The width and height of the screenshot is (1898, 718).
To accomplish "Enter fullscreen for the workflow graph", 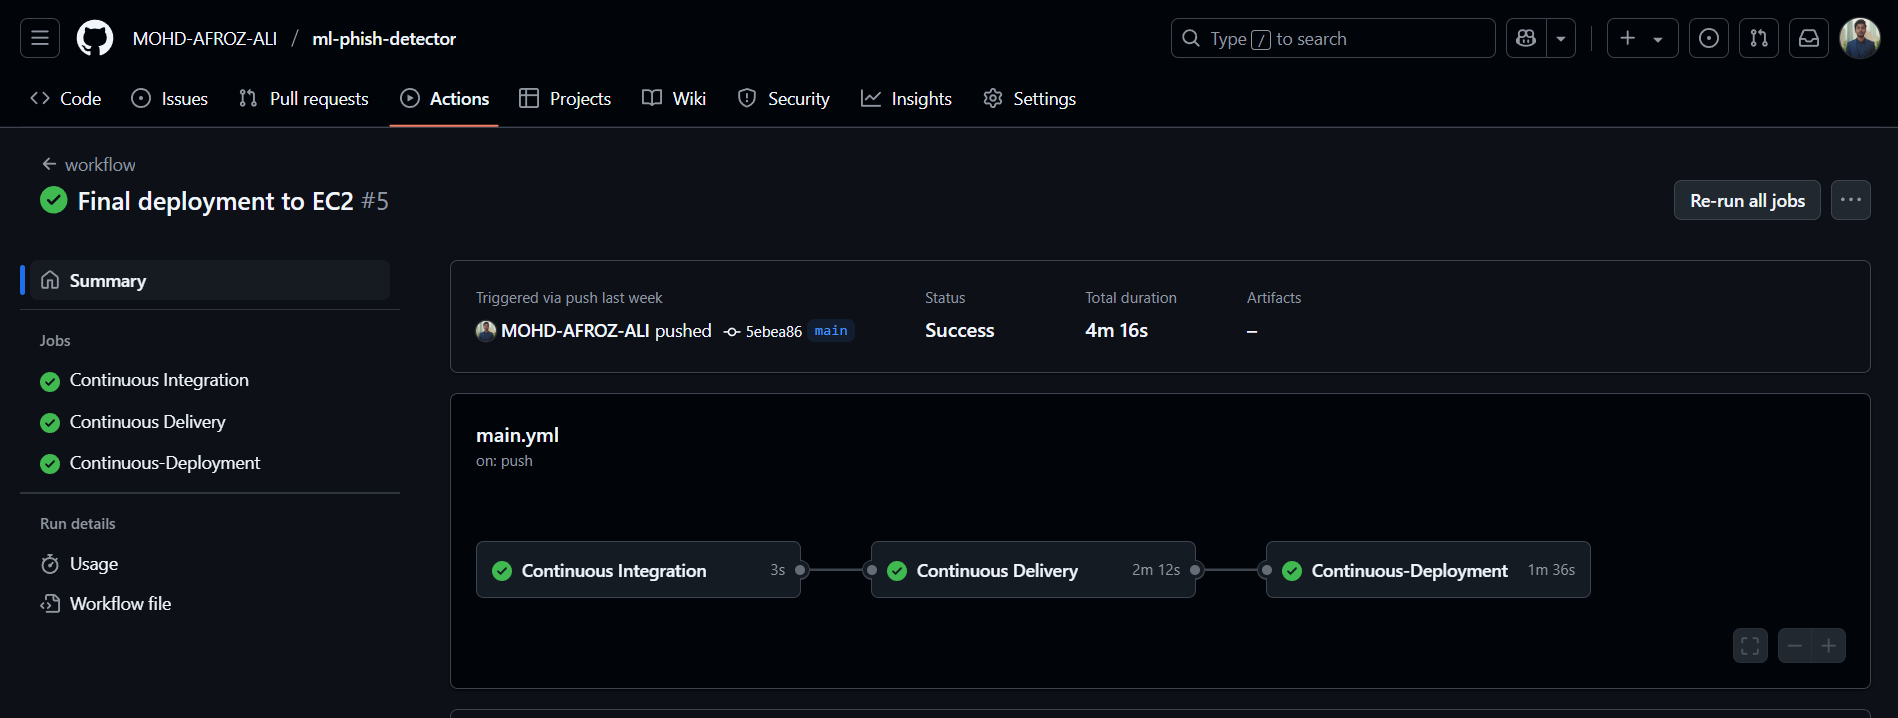I will point(1750,646).
